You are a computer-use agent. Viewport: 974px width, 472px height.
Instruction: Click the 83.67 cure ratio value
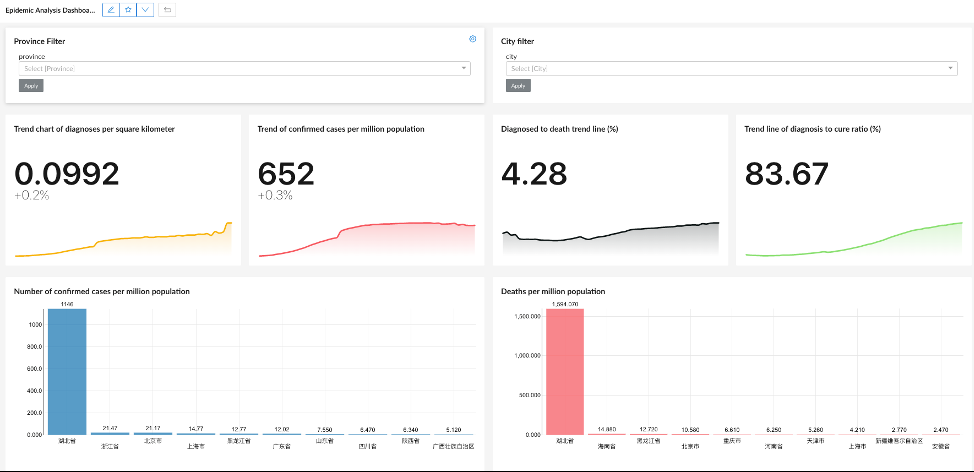click(x=786, y=174)
